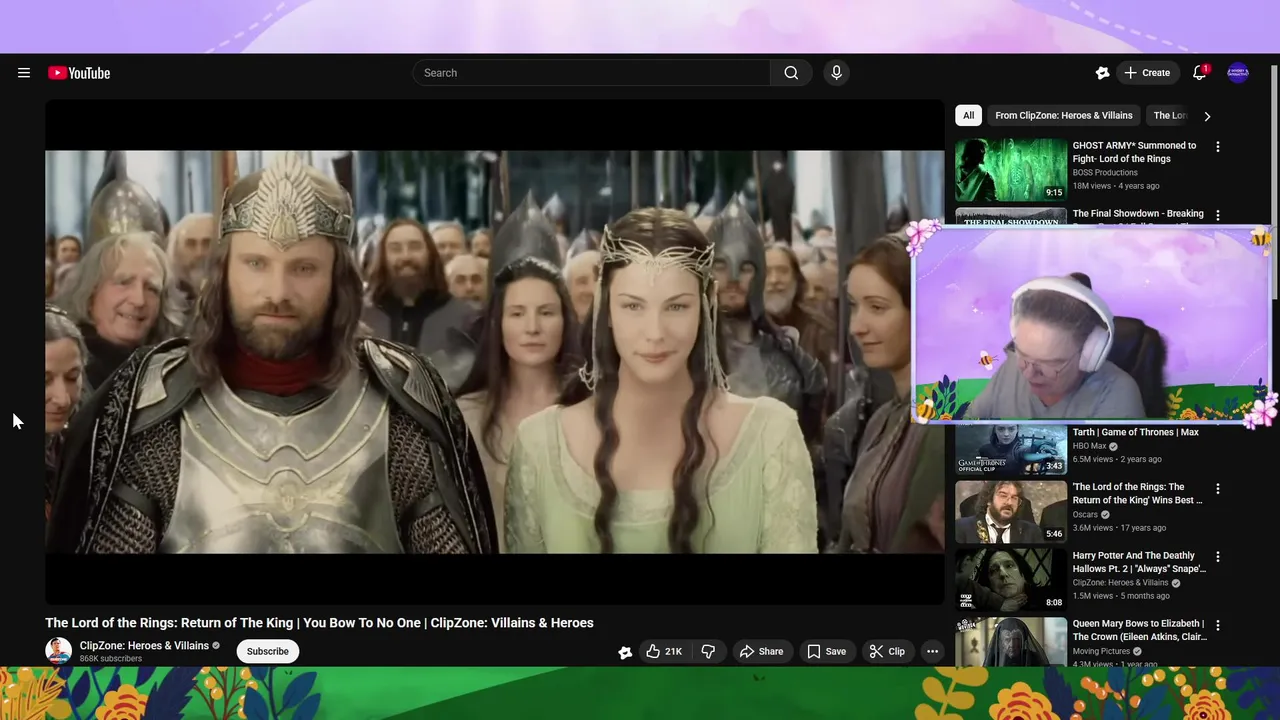
Task: Like the video with thumbs up
Action: point(663,651)
